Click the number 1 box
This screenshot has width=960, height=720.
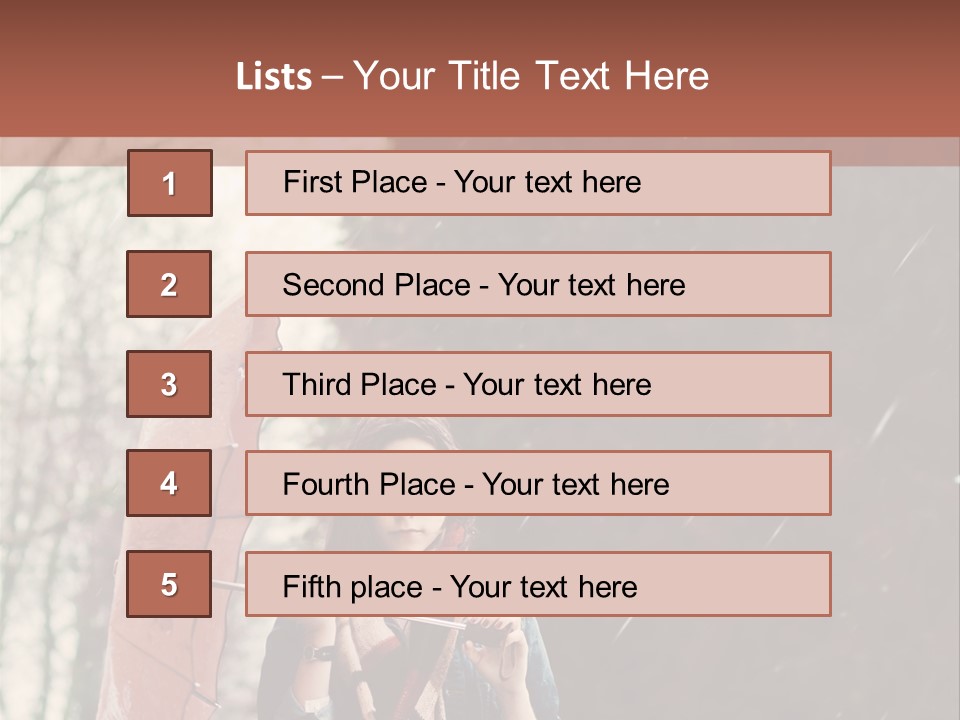pyautogui.click(x=170, y=183)
